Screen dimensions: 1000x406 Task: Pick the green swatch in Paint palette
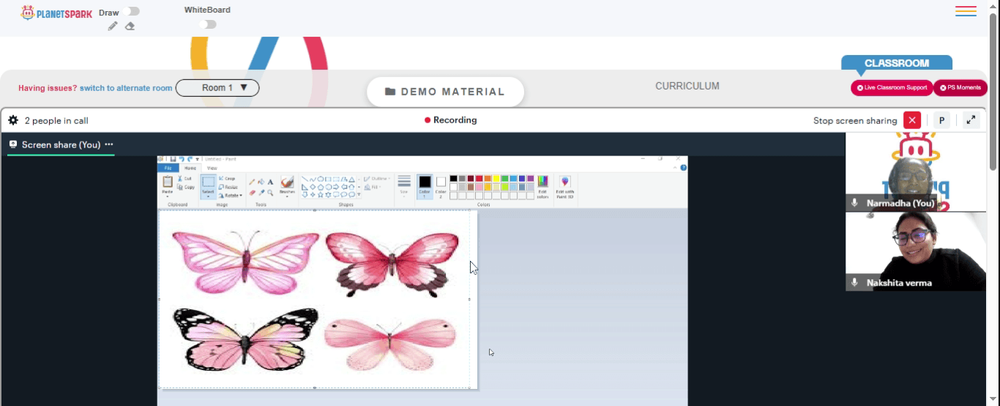click(x=504, y=178)
